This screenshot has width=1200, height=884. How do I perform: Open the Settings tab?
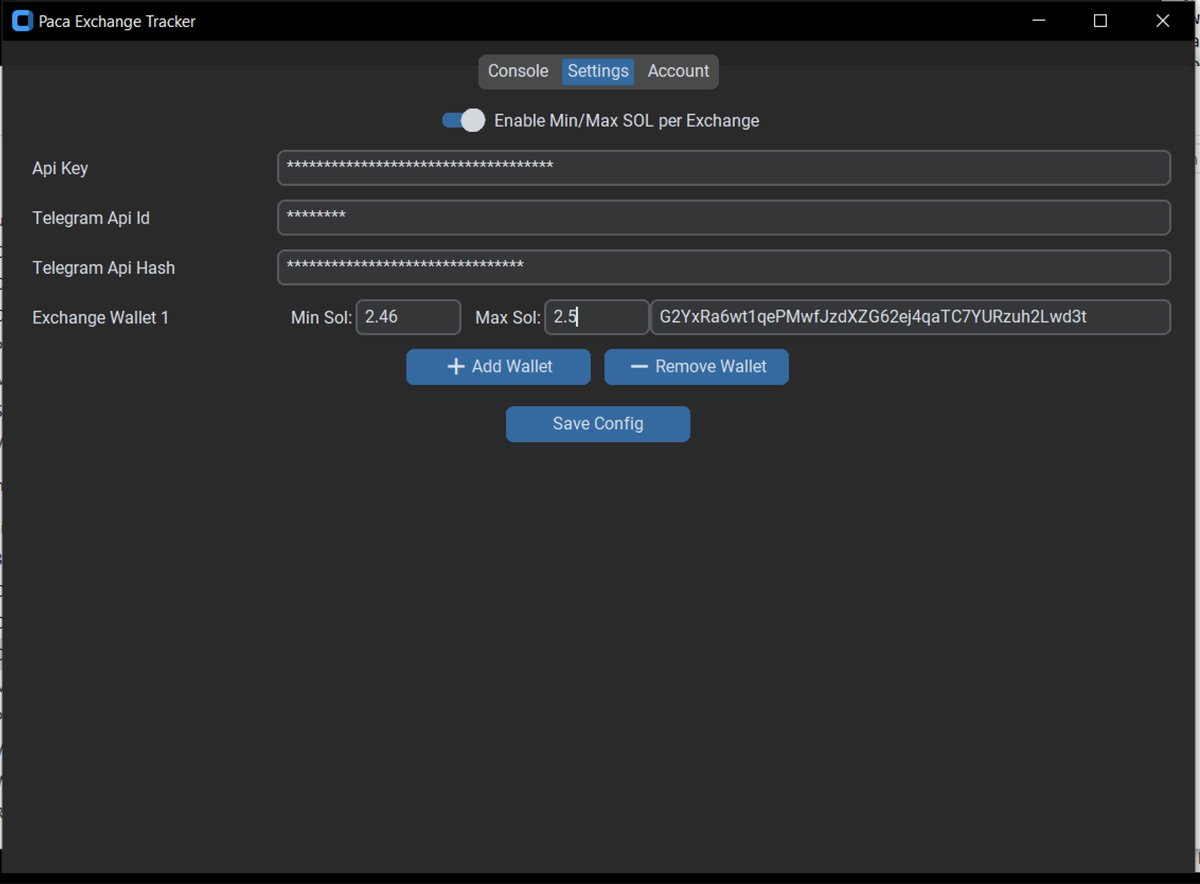point(598,71)
